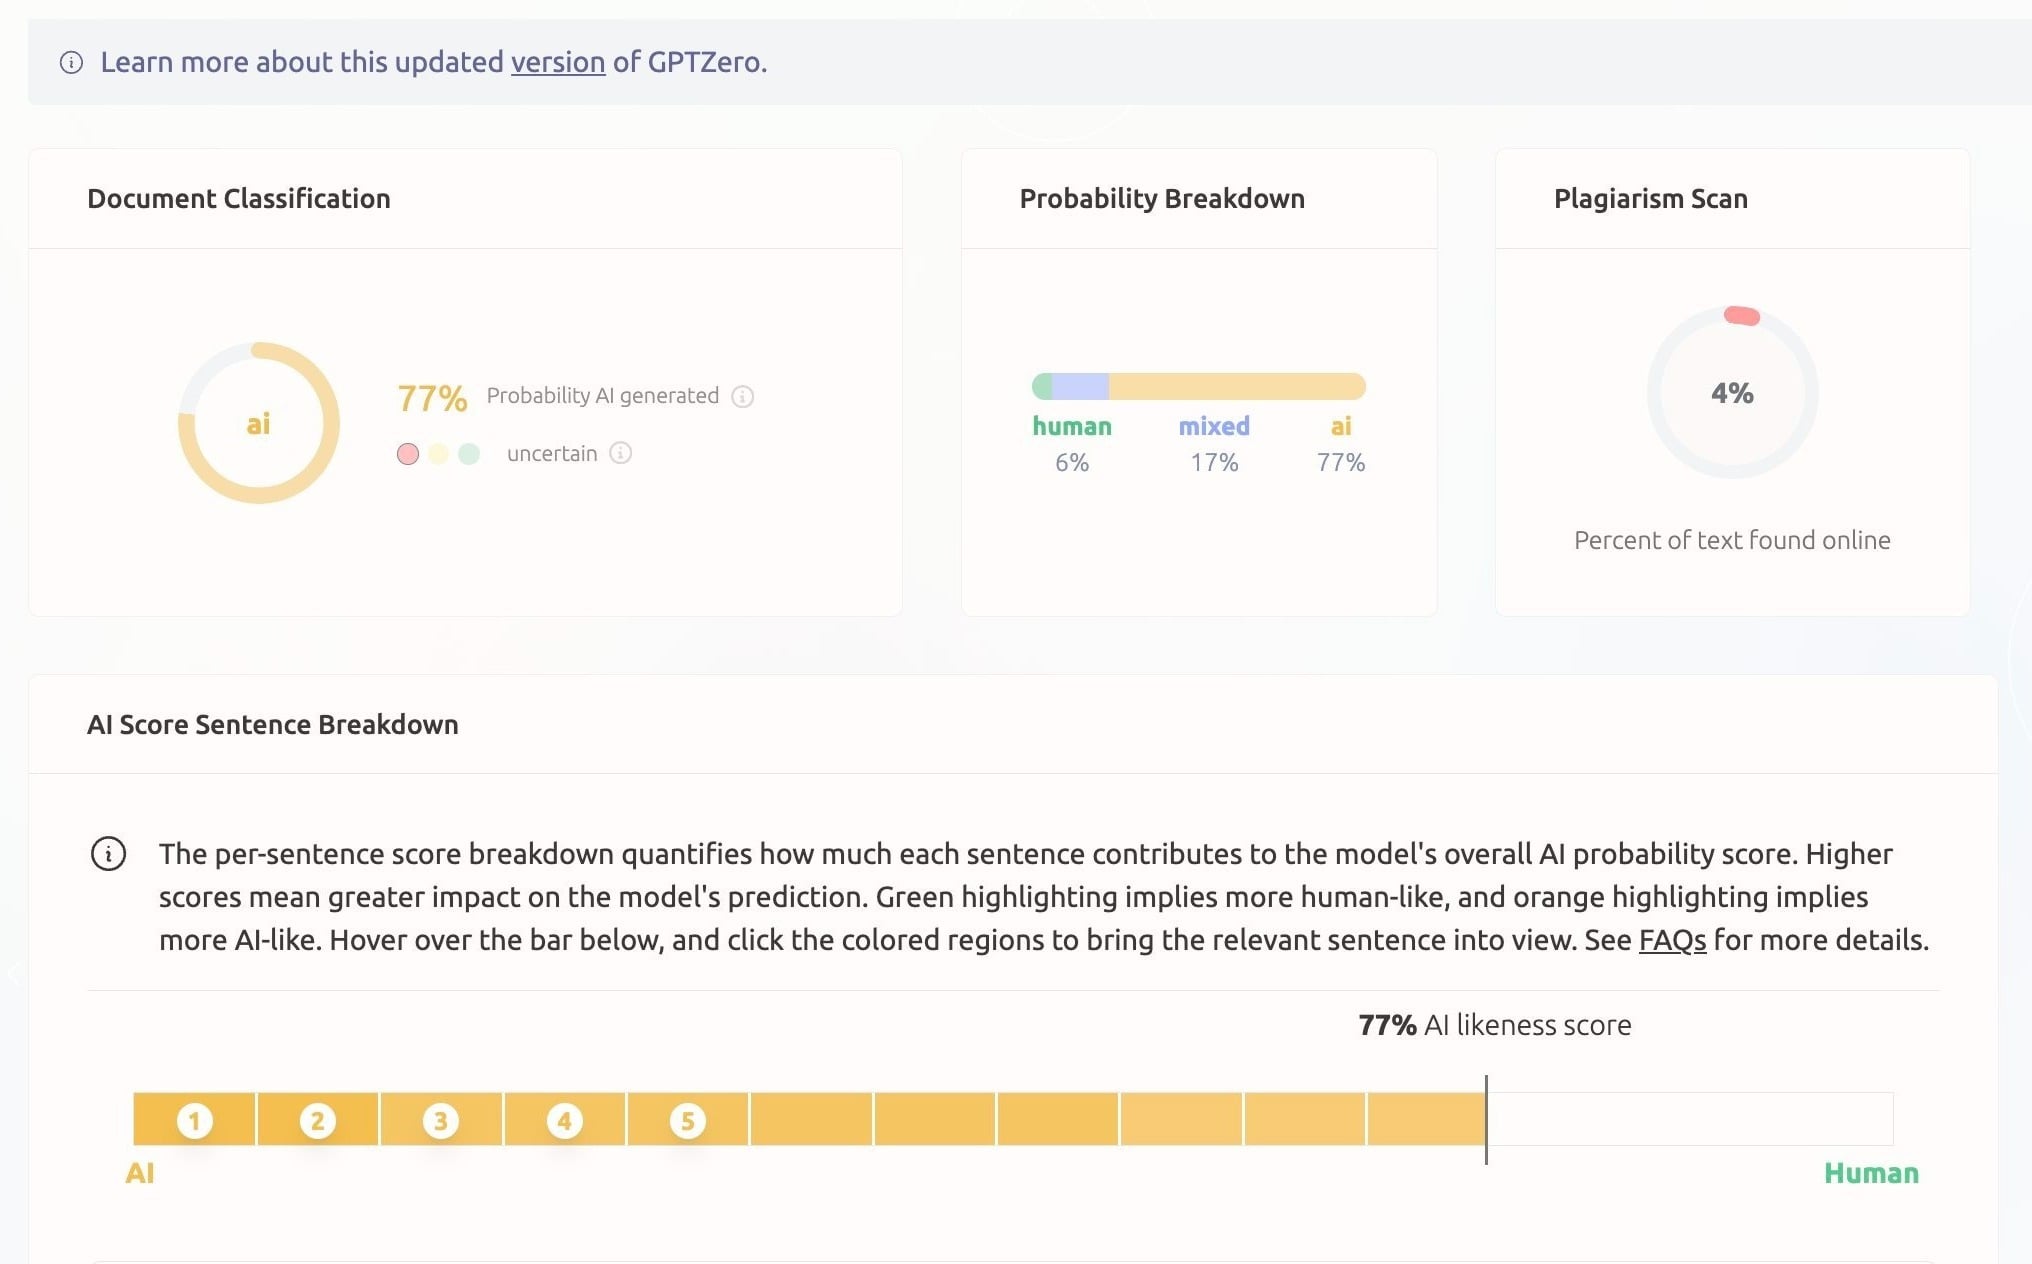Click the unfilled end of AI likeness bar
The width and height of the screenshot is (2032, 1264).
(x=1690, y=1118)
